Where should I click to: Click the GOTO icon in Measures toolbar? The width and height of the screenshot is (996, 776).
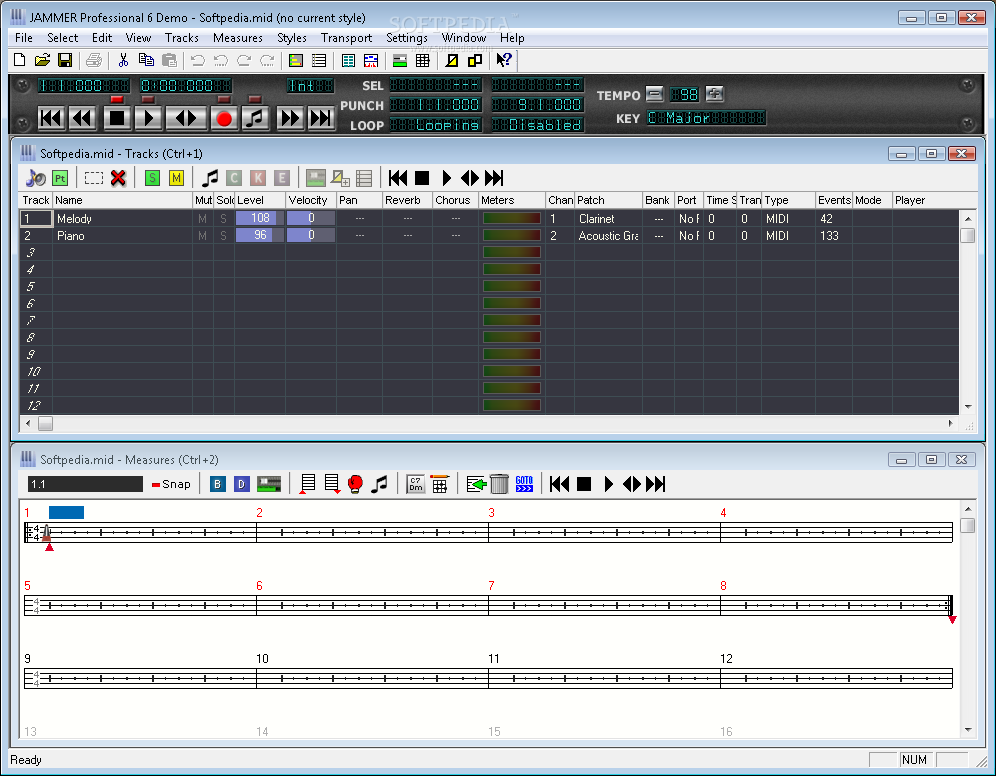(524, 484)
